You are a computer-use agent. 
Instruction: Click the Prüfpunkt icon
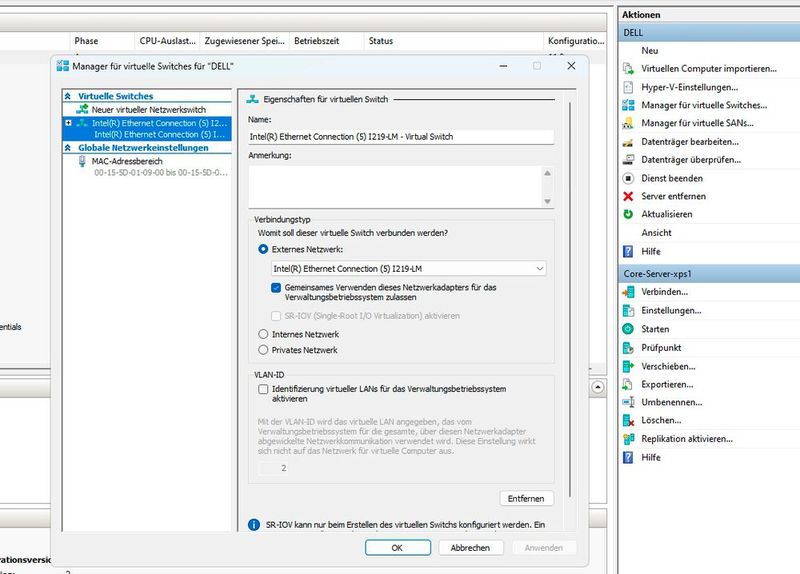point(628,347)
